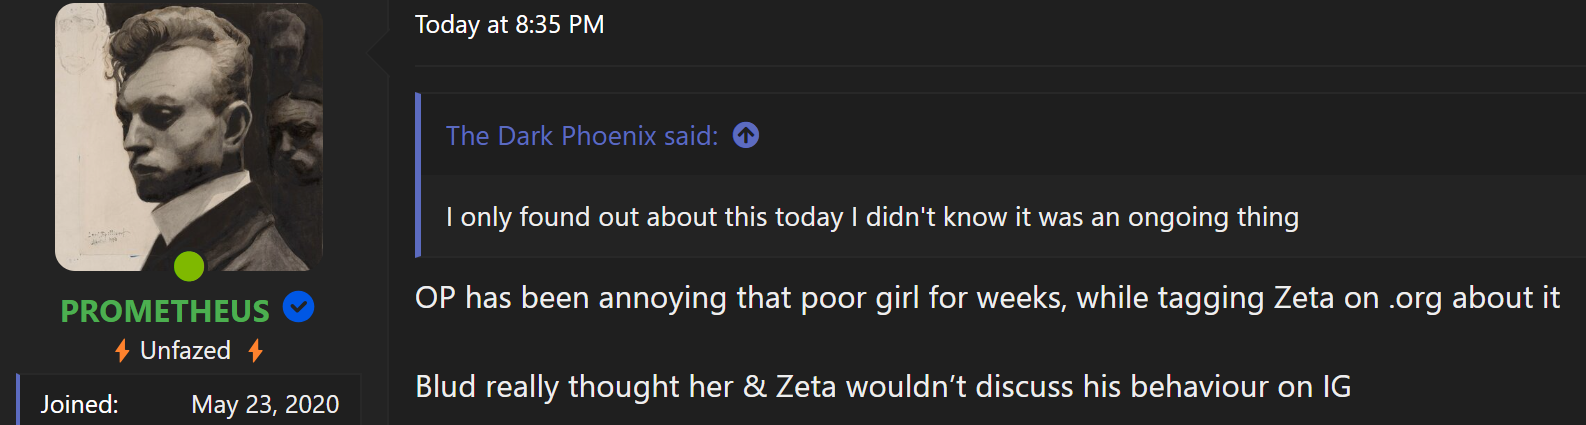Click the "Joined:" label in user info
This screenshot has height=425, width=1586.
(x=80, y=404)
